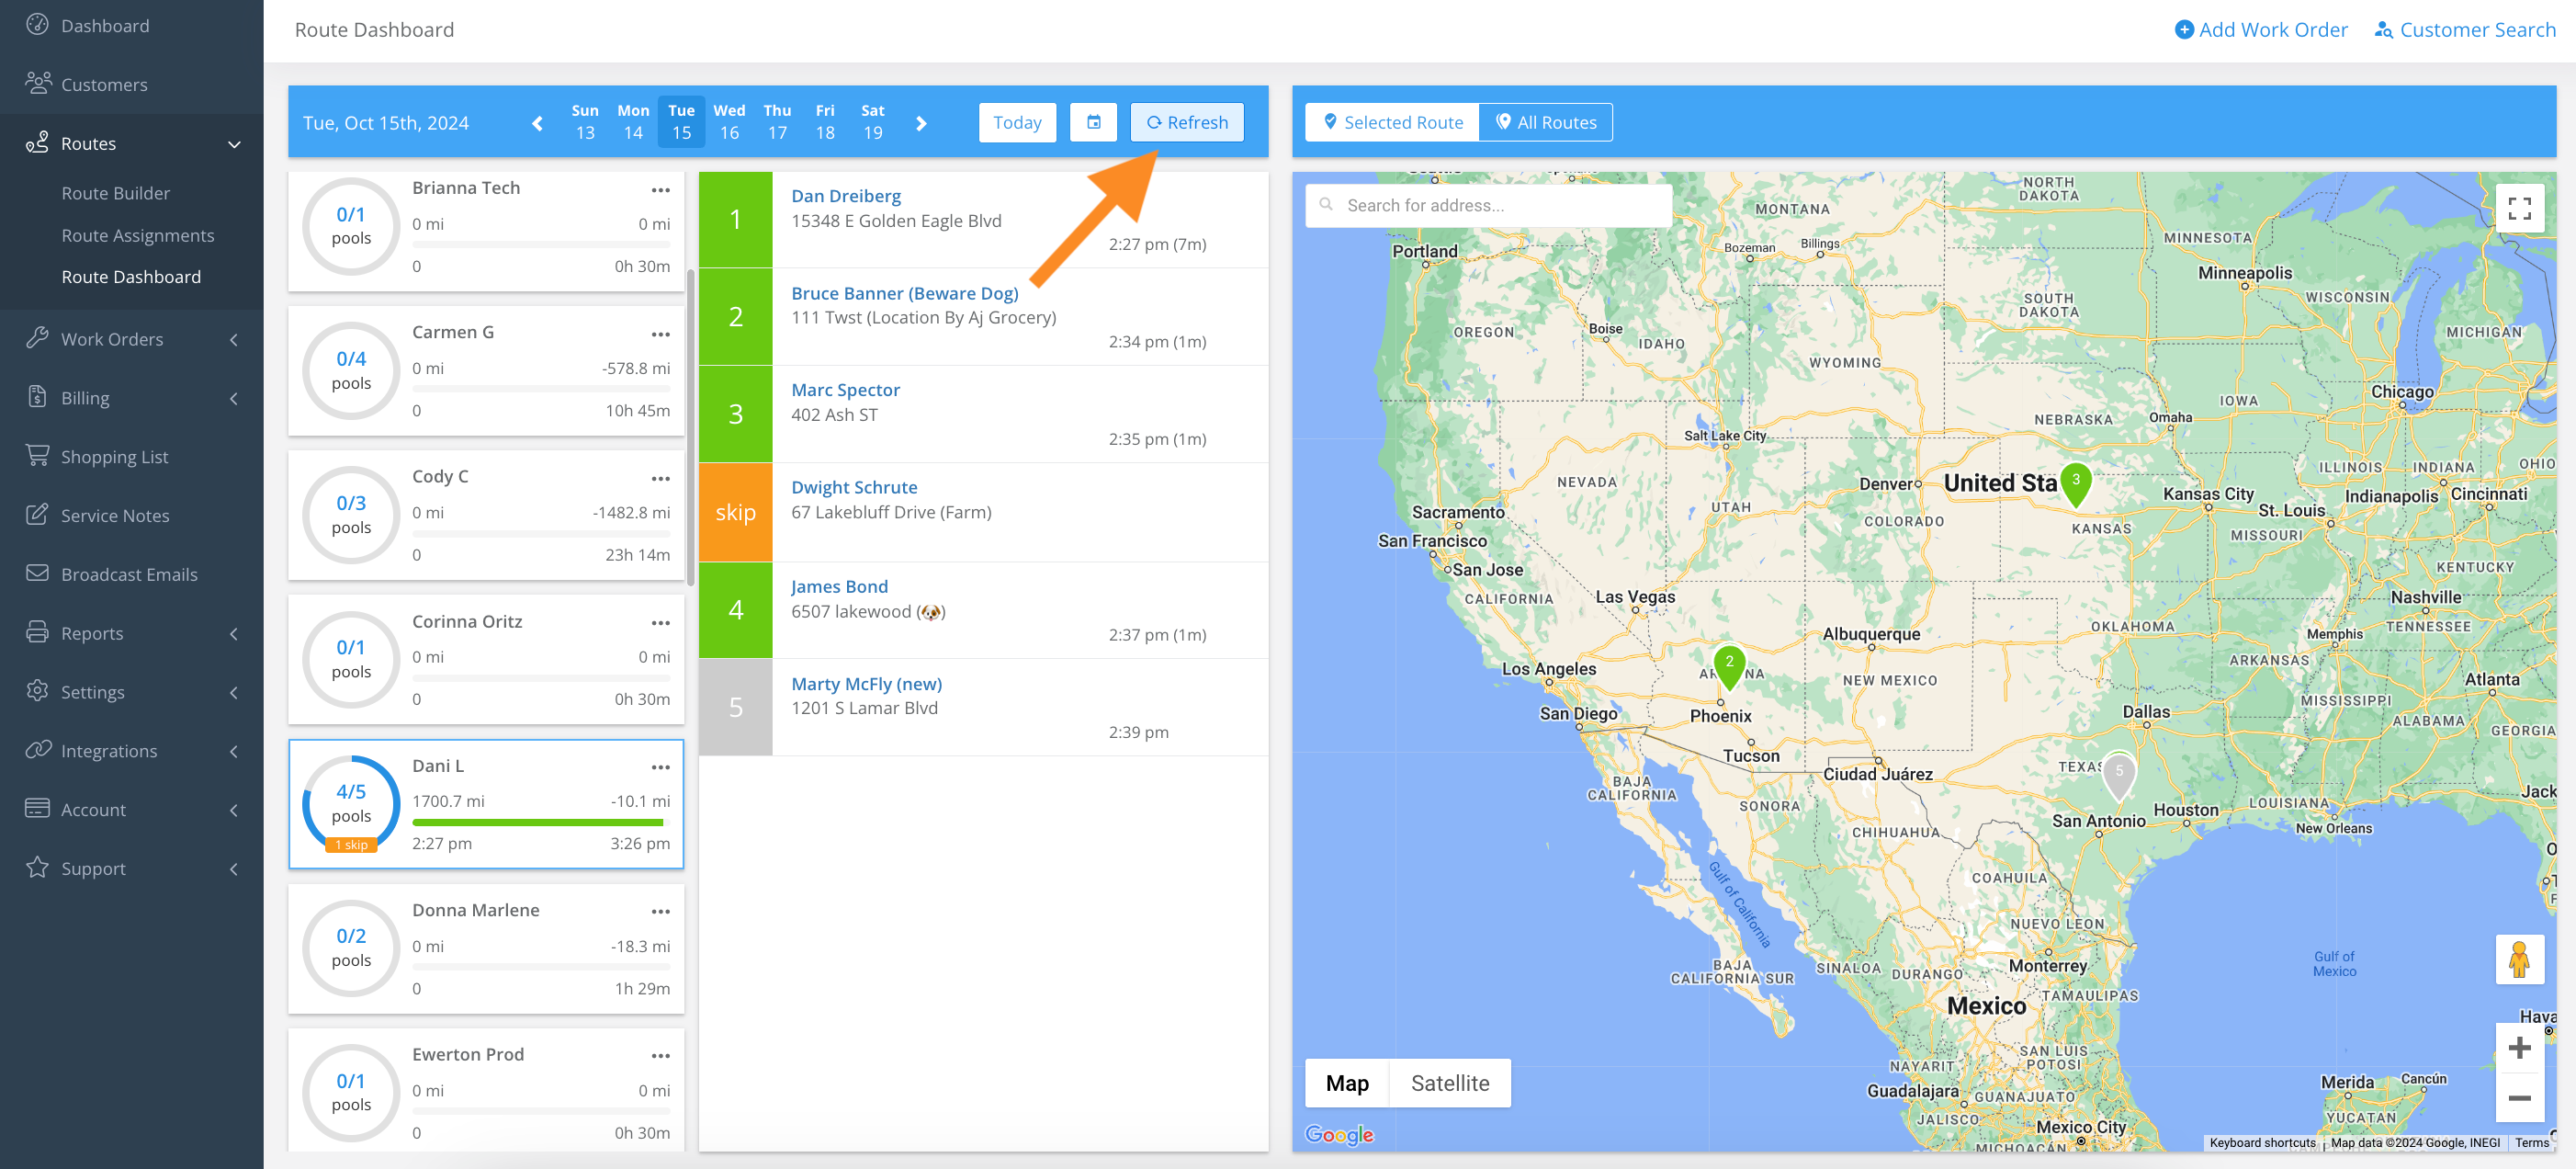Click gray map marker 5 in Texas
The width and height of the screenshot is (2576, 1169).
coord(2118,775)
